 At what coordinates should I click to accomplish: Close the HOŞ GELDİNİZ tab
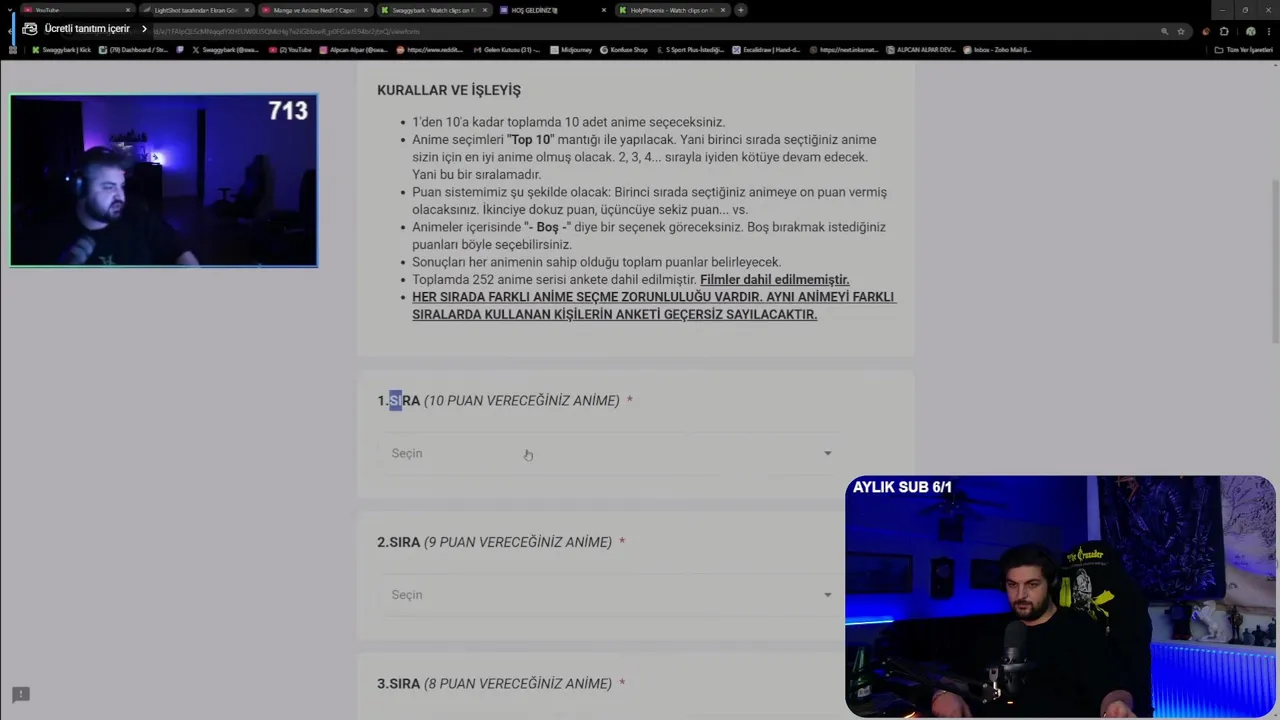click(x=604, y=10)
